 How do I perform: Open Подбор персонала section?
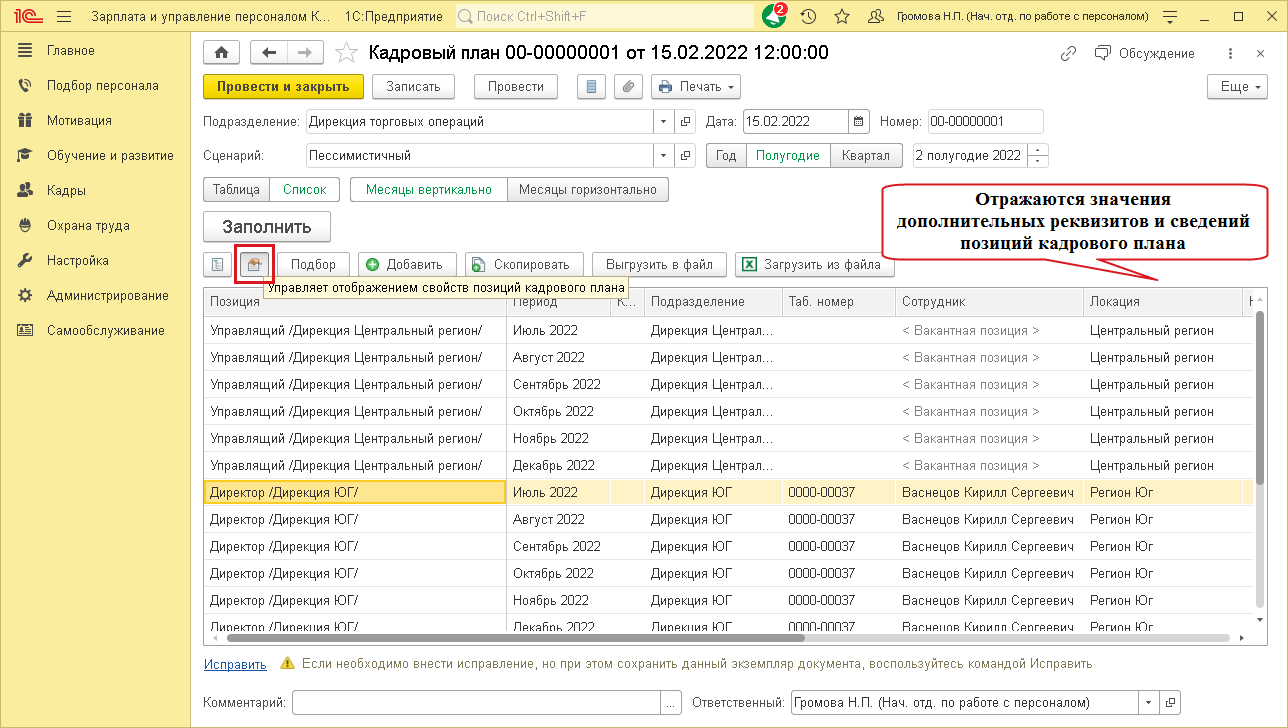102,85
